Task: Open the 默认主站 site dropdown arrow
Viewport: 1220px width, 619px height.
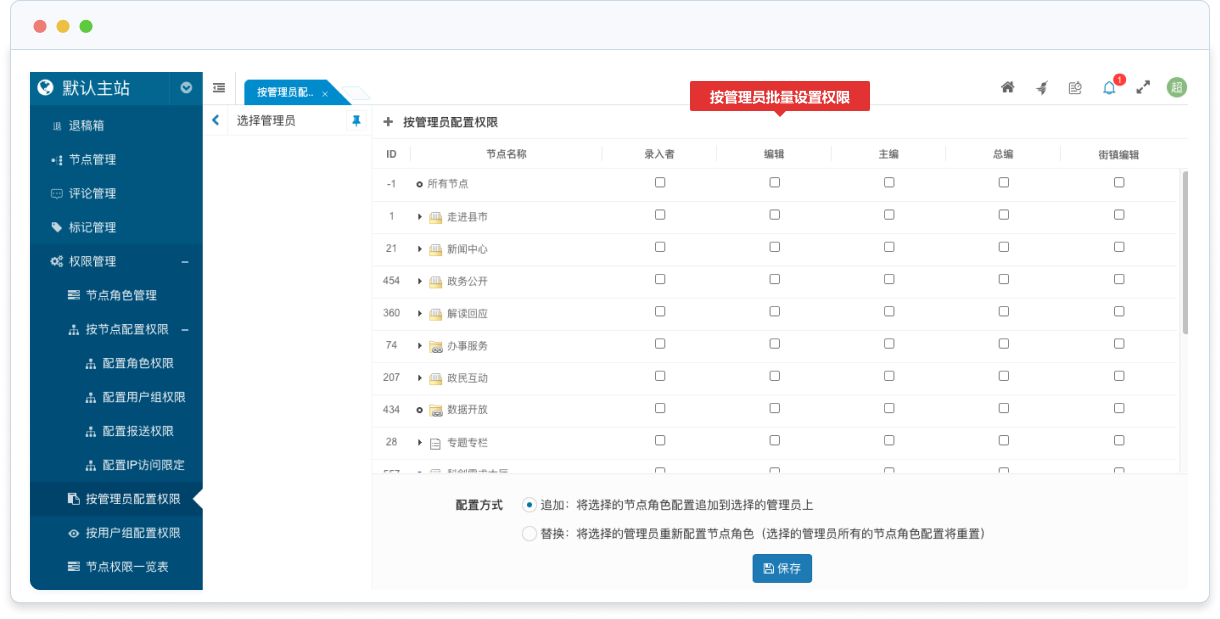Action: (x=186, y=88)
